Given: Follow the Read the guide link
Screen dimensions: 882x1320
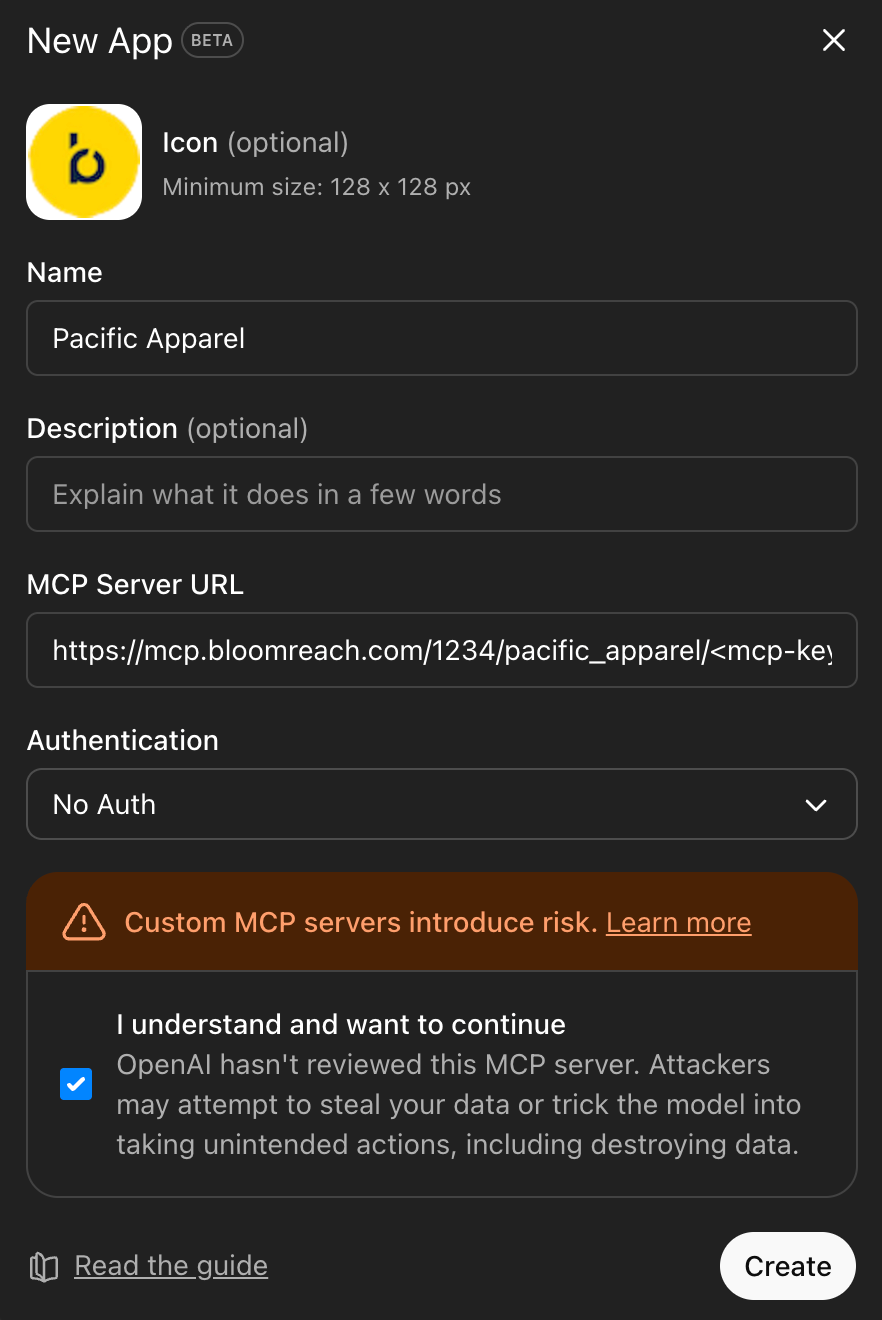Looking at the screenshot, I should 170,1266.
